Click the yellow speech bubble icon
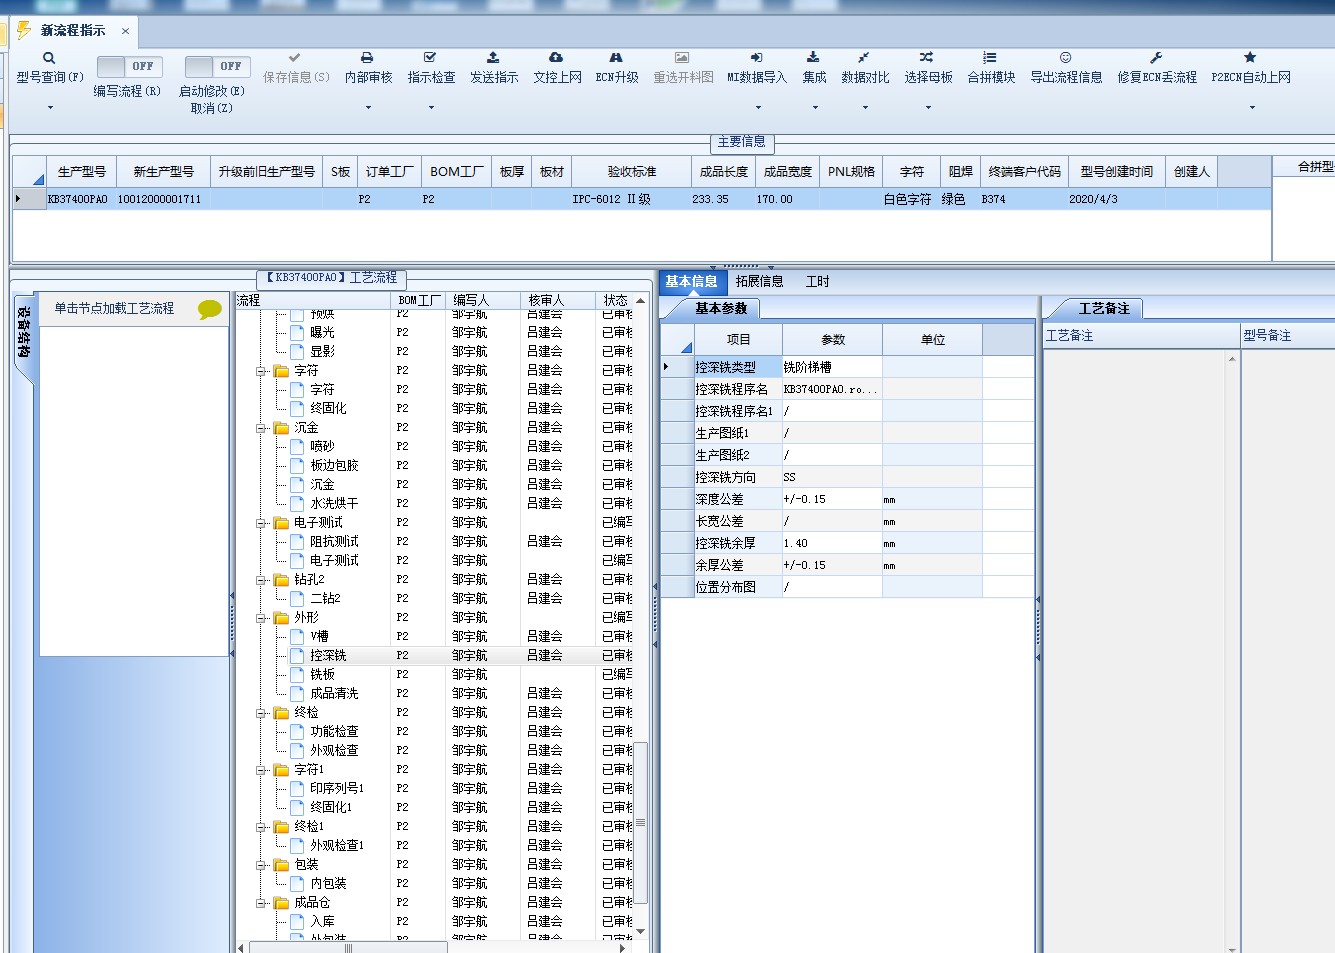 click(210, 310)
